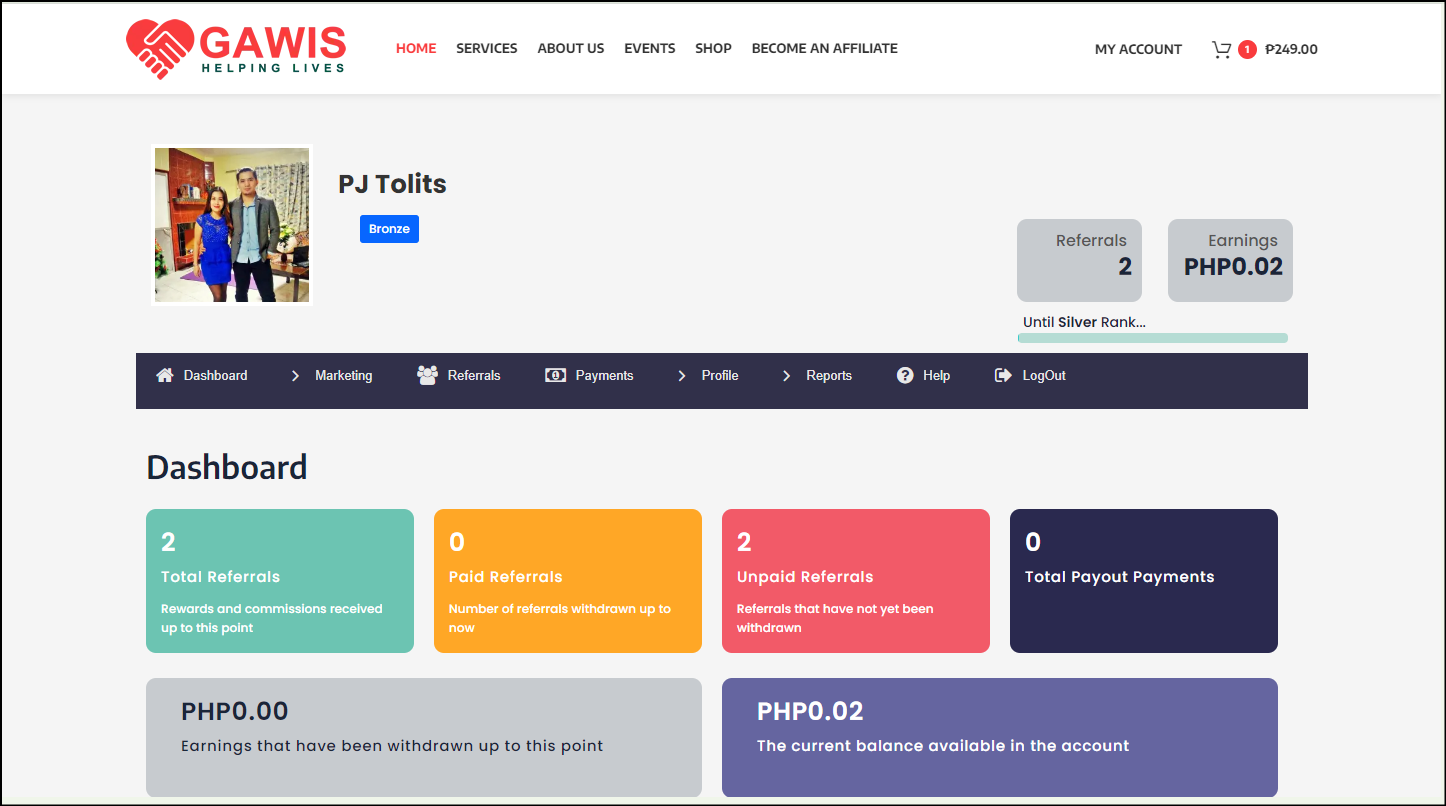This screenshot has height=806, width=1446.
Task: Click the Help question mark icon
Action: click(905, 375)
